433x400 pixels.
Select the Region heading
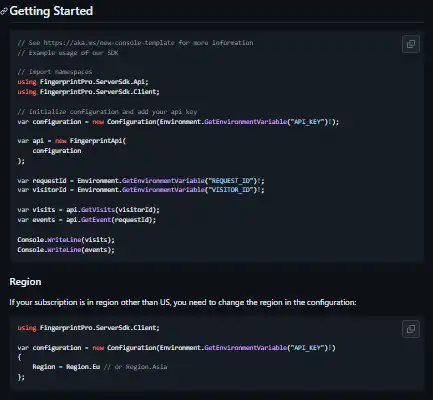(25, 282)
